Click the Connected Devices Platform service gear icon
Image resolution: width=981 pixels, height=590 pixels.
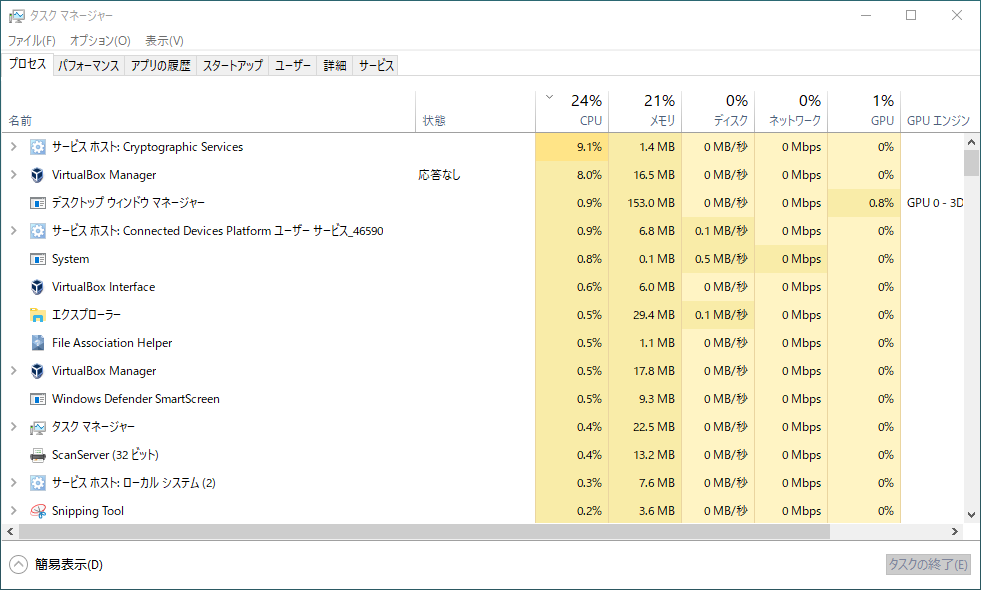38,231
